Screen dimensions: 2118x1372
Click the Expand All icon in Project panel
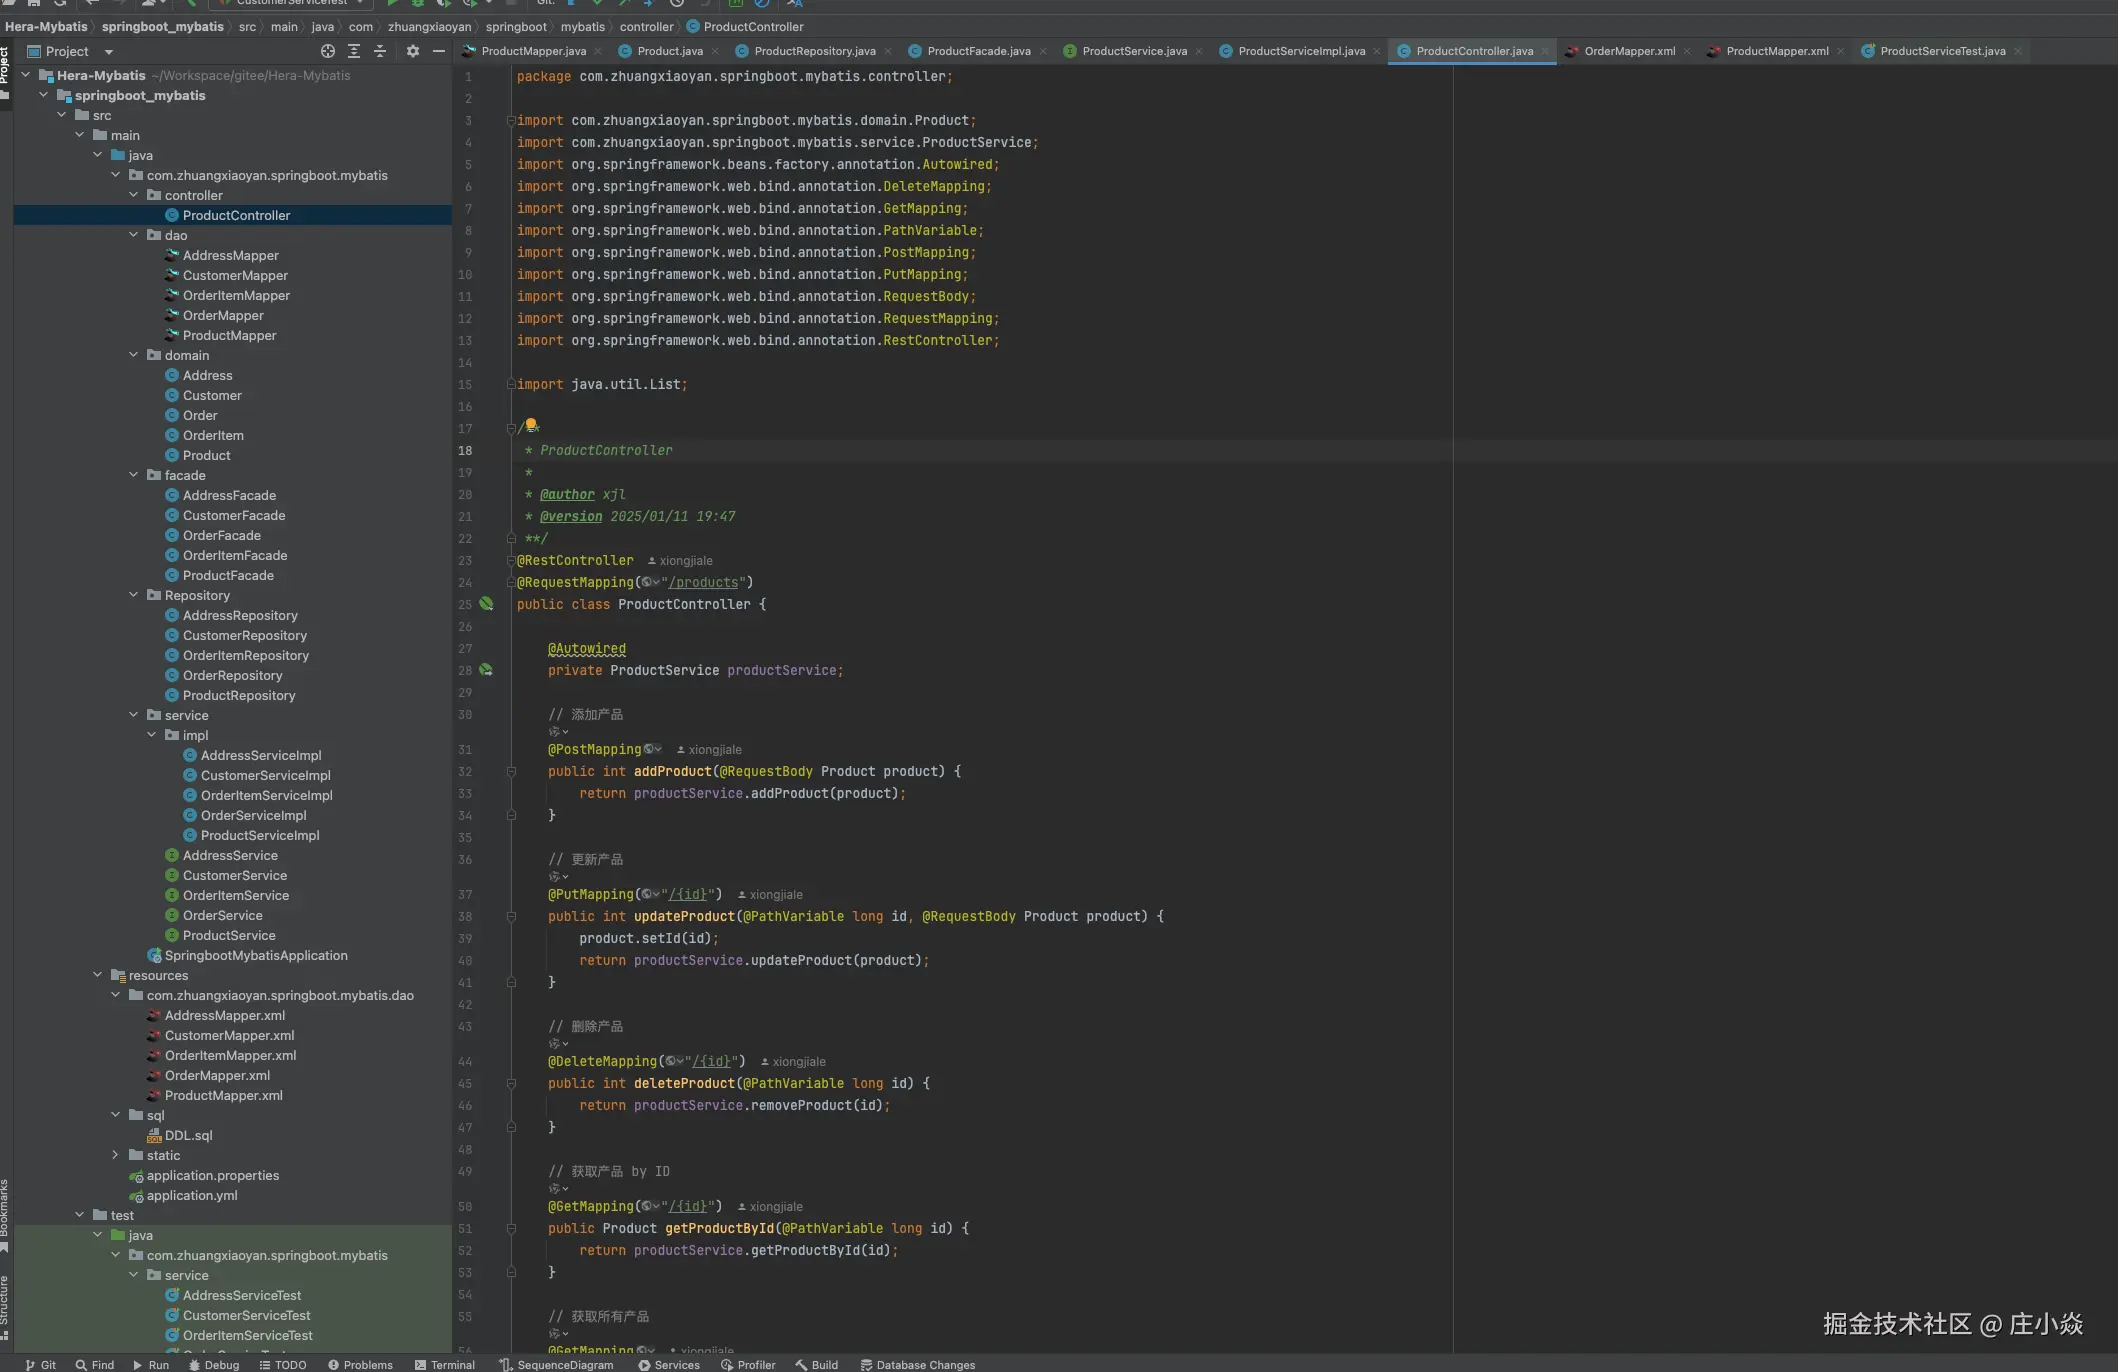tap(354, 51)
